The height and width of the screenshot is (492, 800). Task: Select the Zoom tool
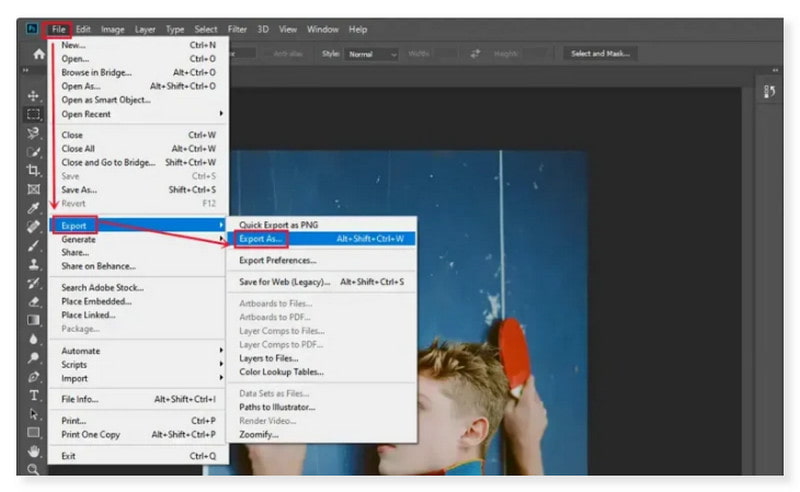pos(34,469)
